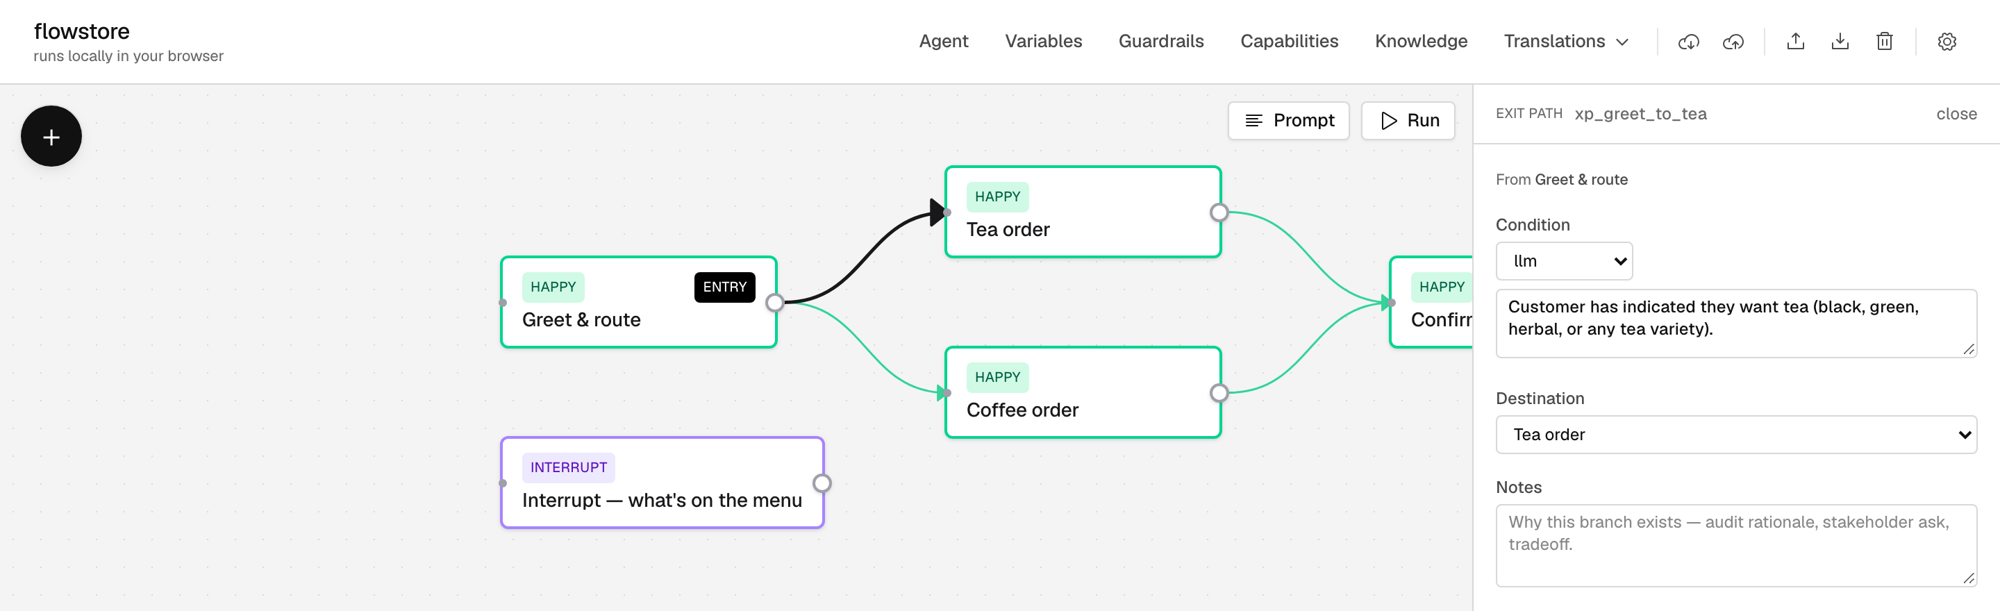Open the Knowledge tab

(1421, 41)
